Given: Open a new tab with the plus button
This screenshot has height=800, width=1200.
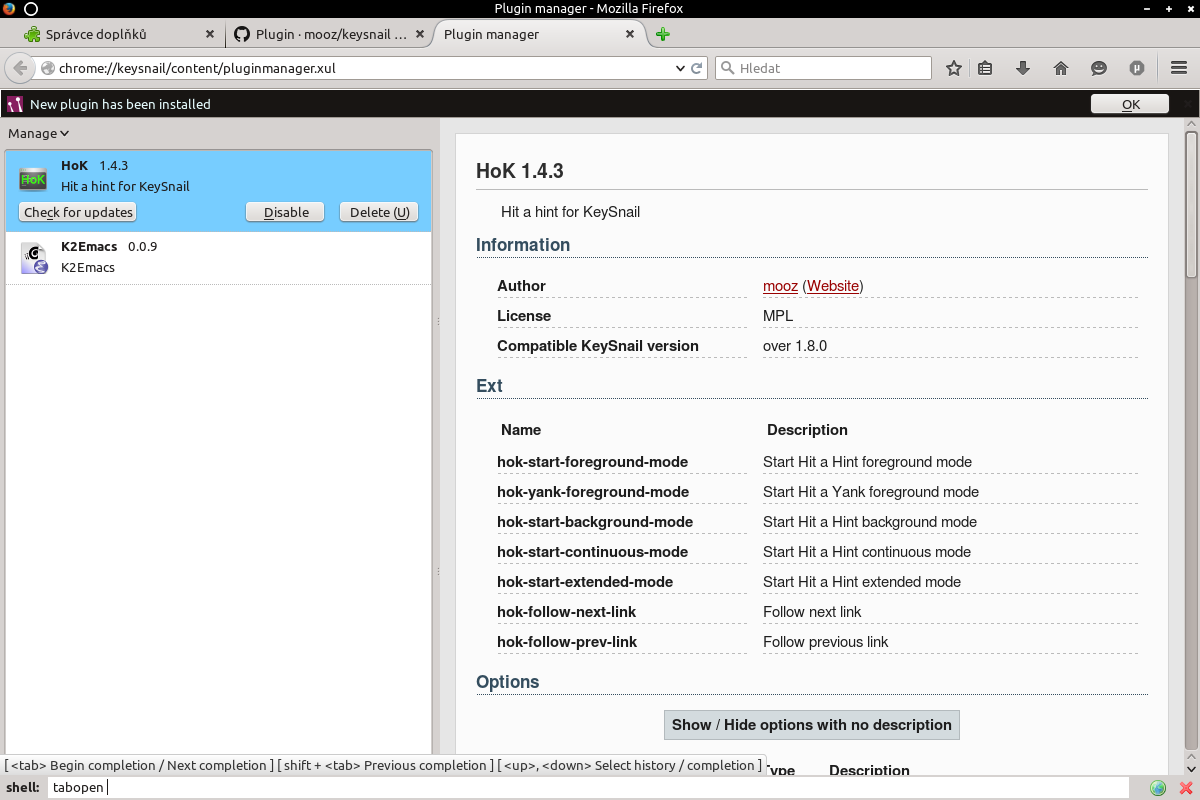Looking at the screenshot, I should pos(662,34).
